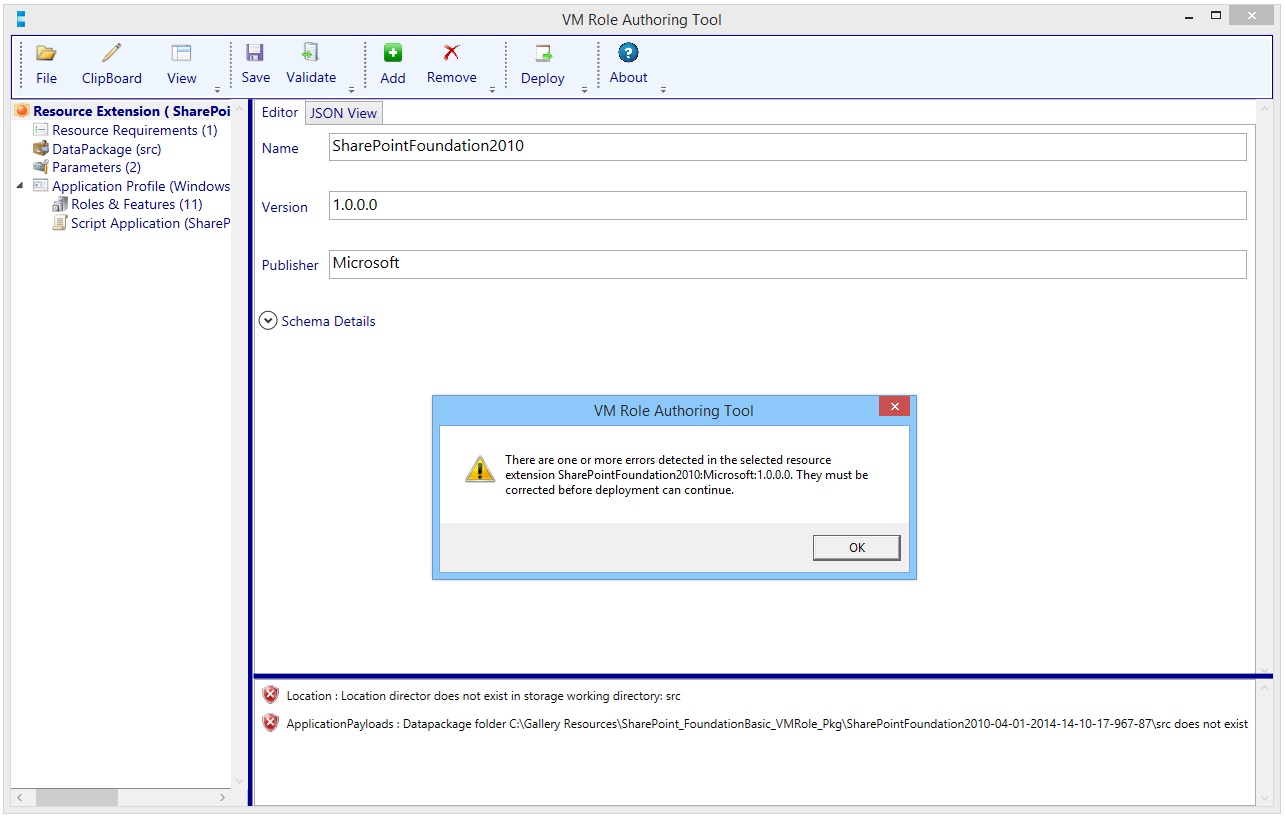Click the Save icon
This screenshot has width=1286, height=820.
point(255,63)
